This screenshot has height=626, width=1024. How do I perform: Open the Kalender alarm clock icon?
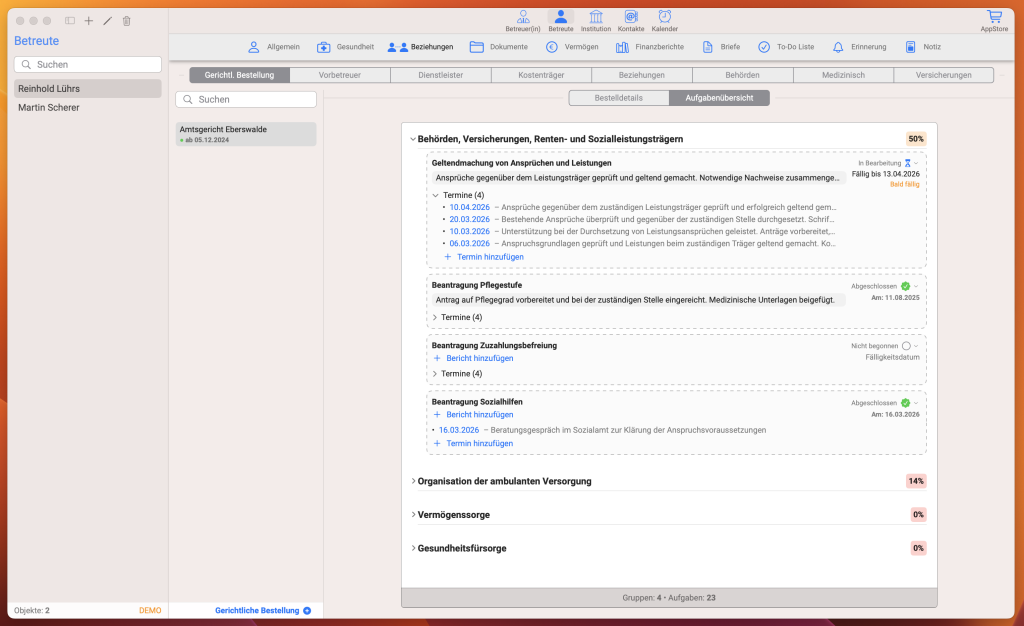[x=664, y=17]
